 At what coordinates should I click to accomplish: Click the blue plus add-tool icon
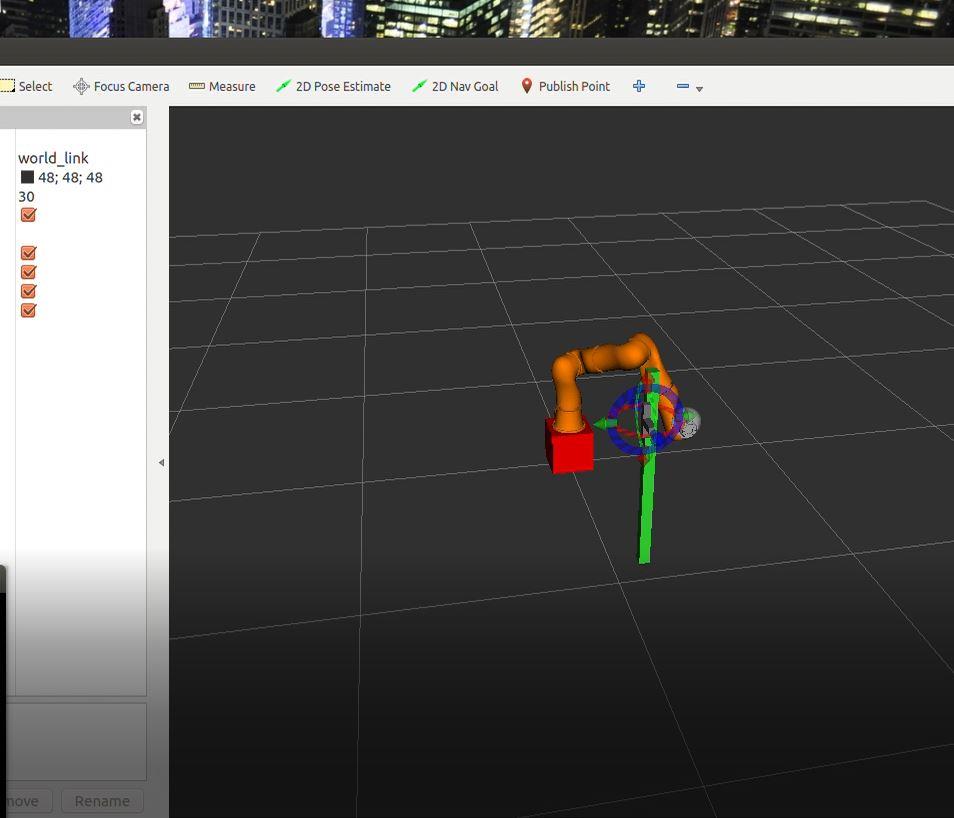tap(639, 86)
